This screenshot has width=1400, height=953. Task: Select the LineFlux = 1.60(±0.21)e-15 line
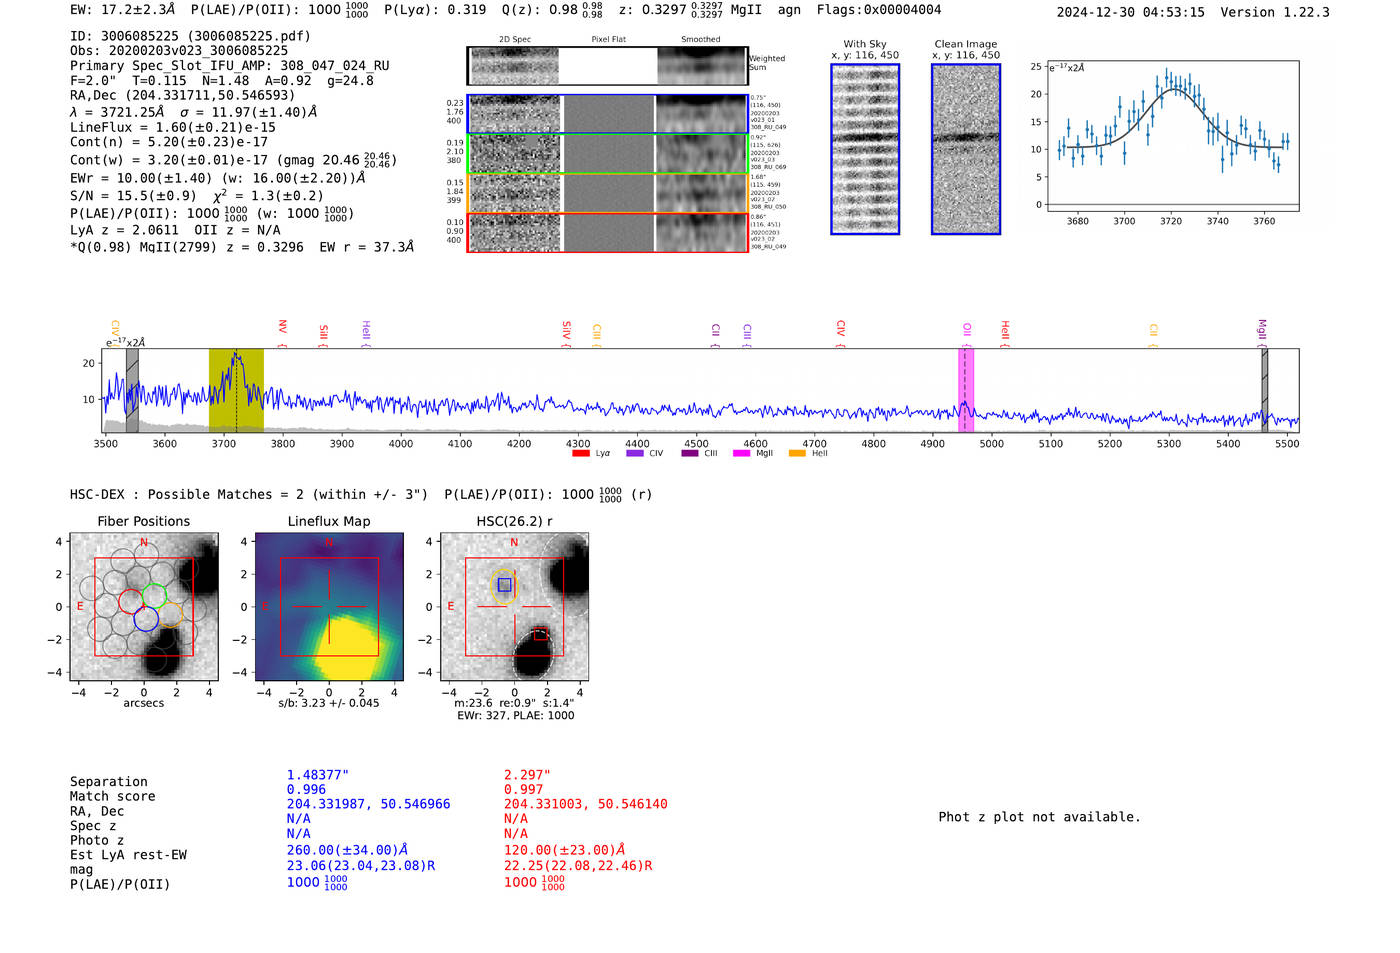(x=172, y=128)
